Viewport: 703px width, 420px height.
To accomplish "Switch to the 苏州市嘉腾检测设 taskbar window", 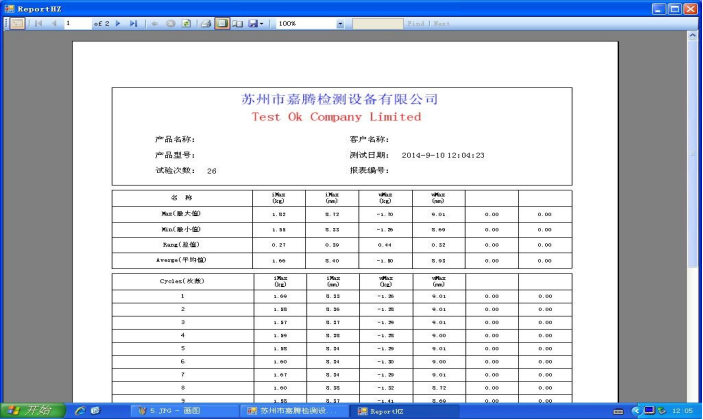I will (x=294, y=411).
